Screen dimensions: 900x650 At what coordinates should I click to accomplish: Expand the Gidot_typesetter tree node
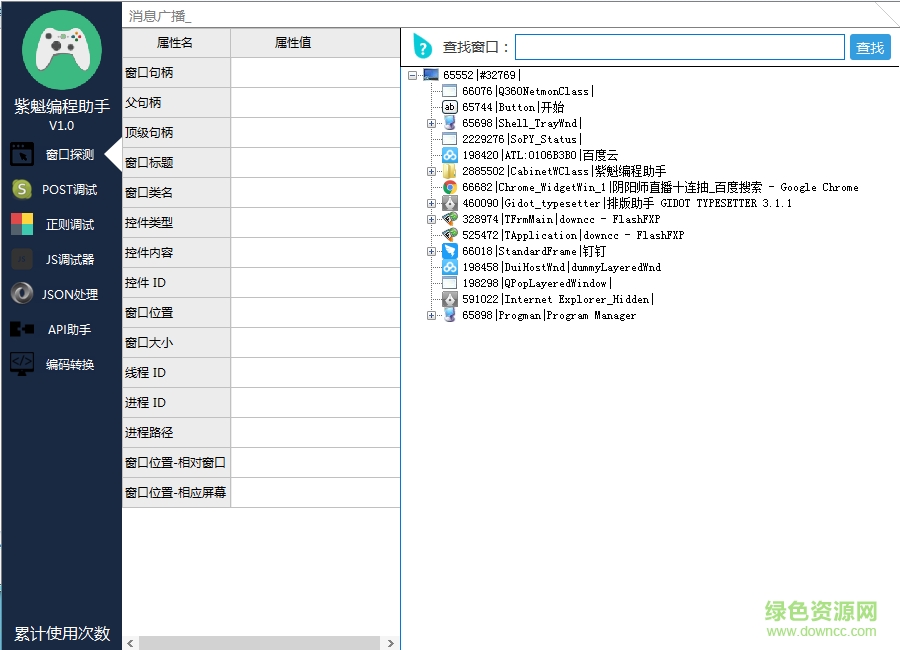(x=431, y=203)
